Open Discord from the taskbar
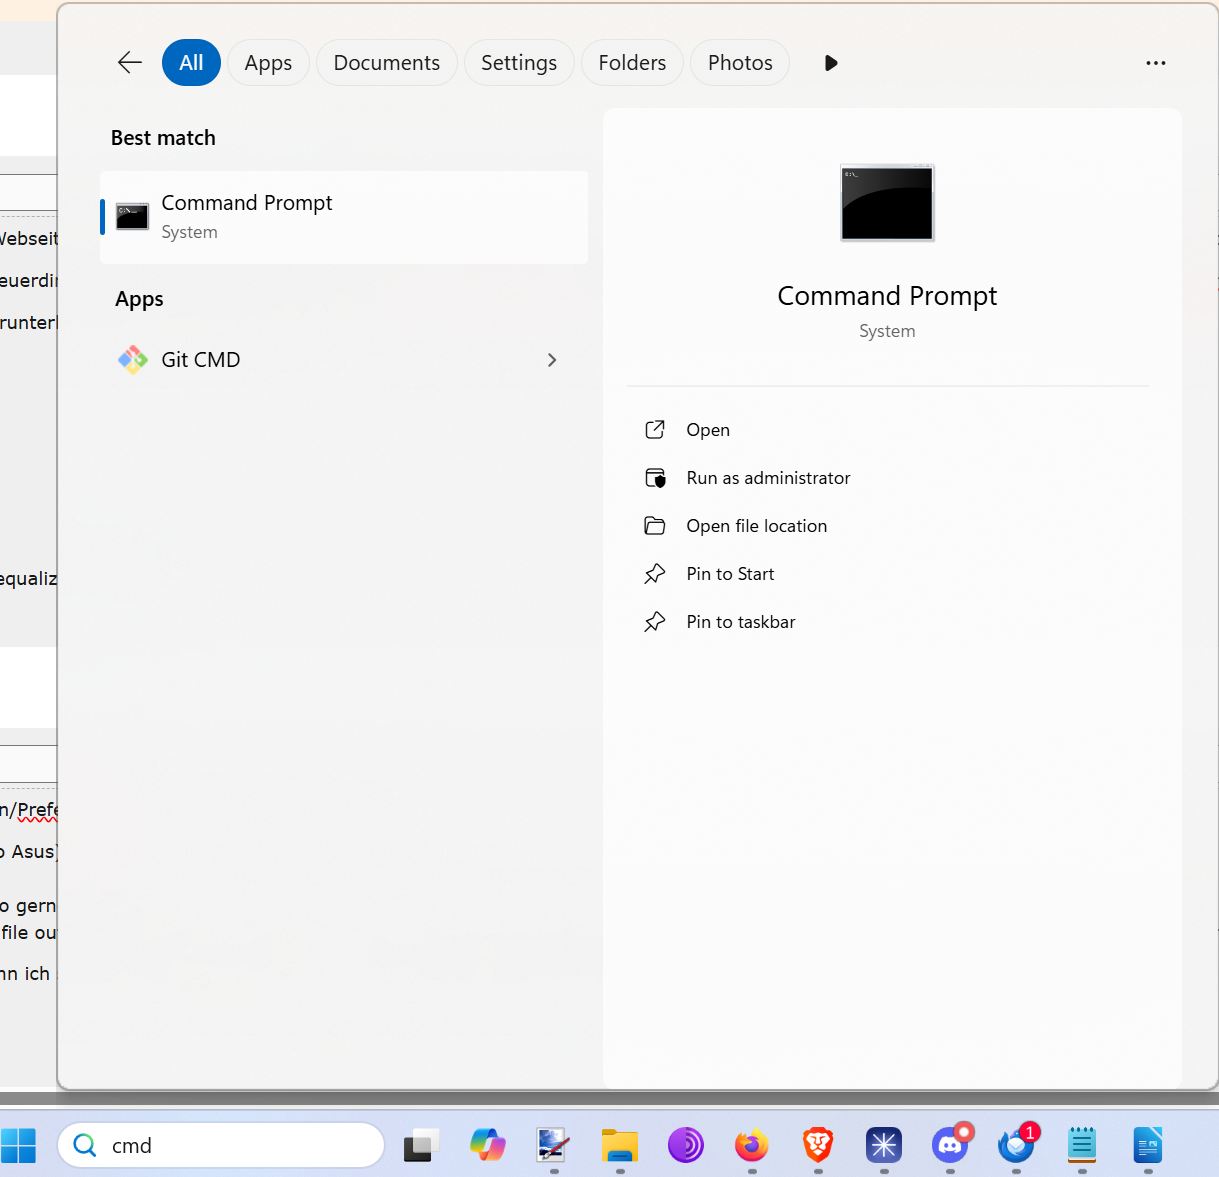 click(x=950, y=1144)
